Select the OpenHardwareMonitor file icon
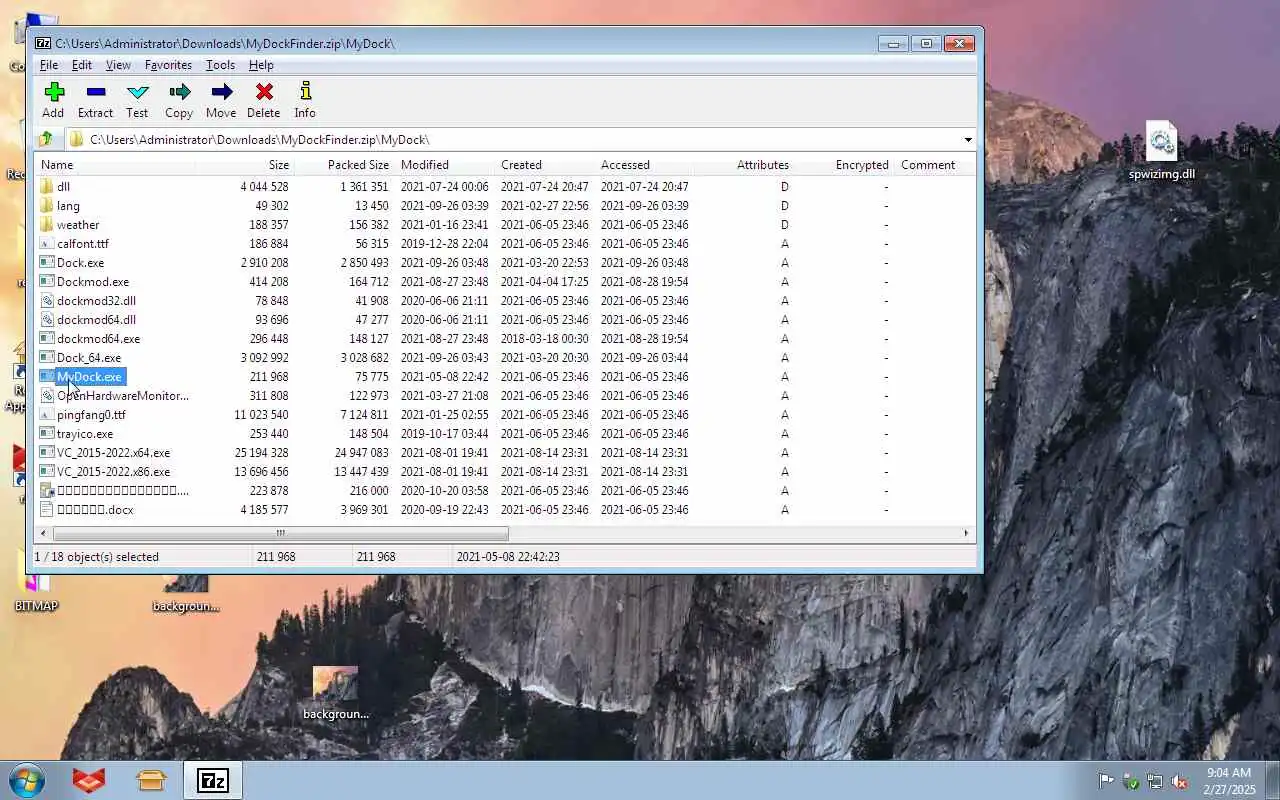 click(46, 395)
